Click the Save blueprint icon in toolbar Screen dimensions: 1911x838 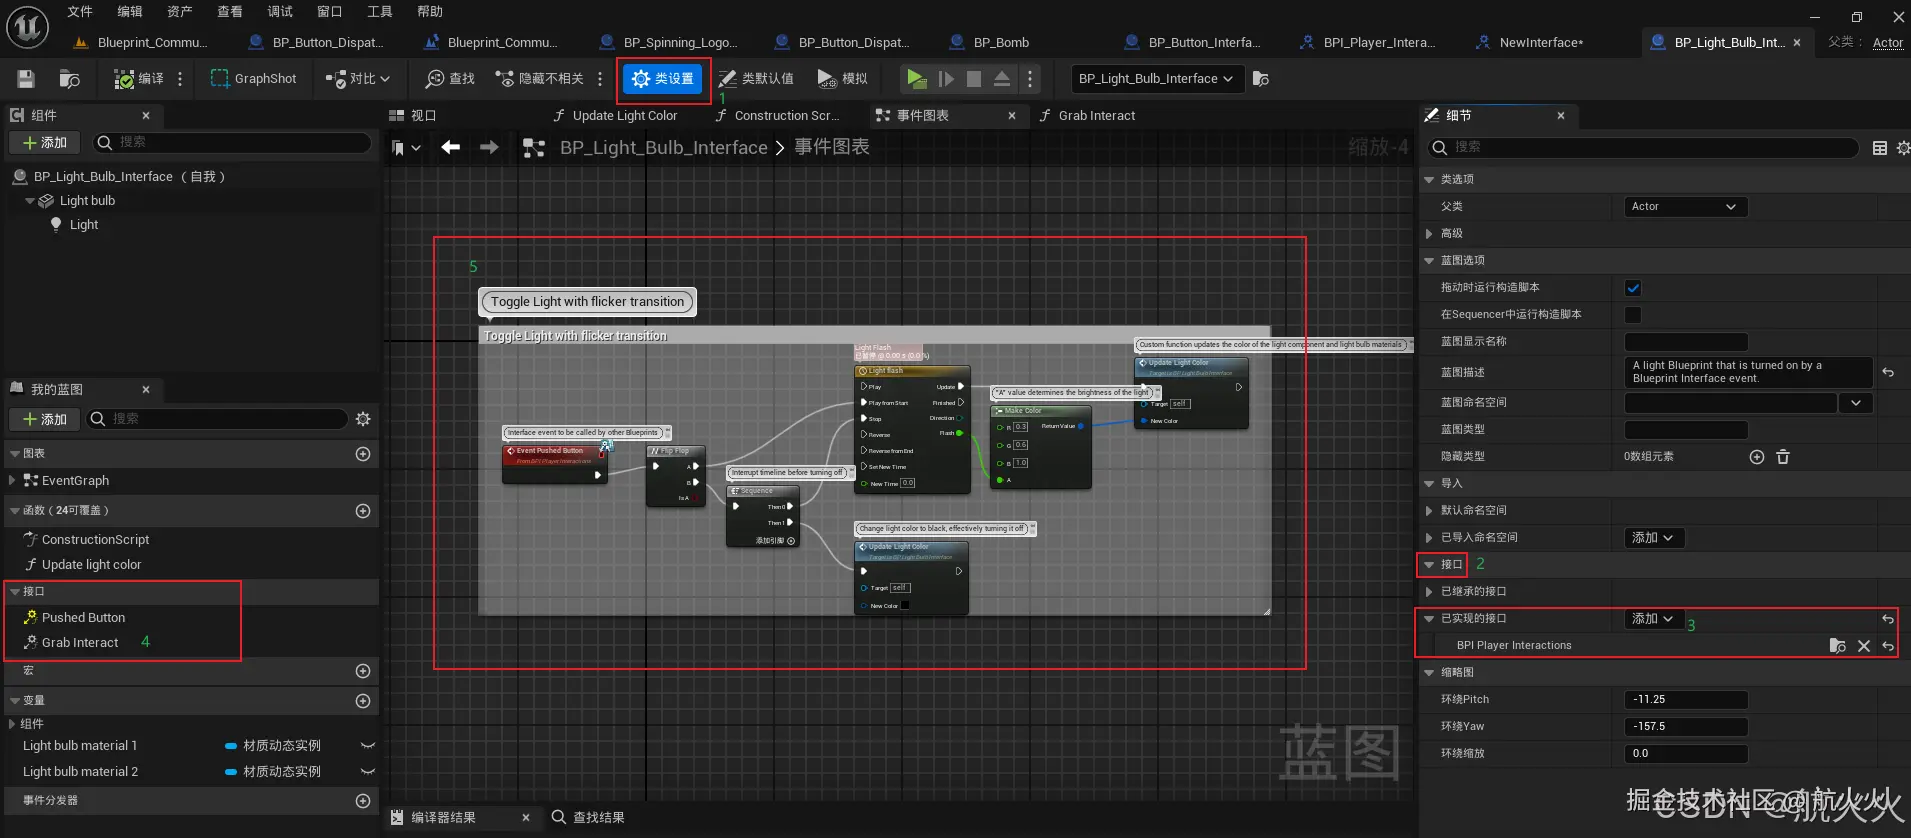(26, 79)
